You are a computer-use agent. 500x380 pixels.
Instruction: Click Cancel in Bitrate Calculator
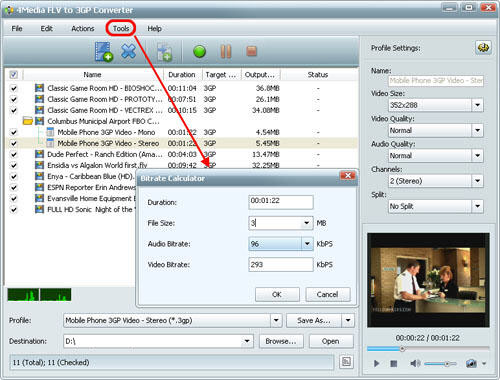tap(328, 294)
